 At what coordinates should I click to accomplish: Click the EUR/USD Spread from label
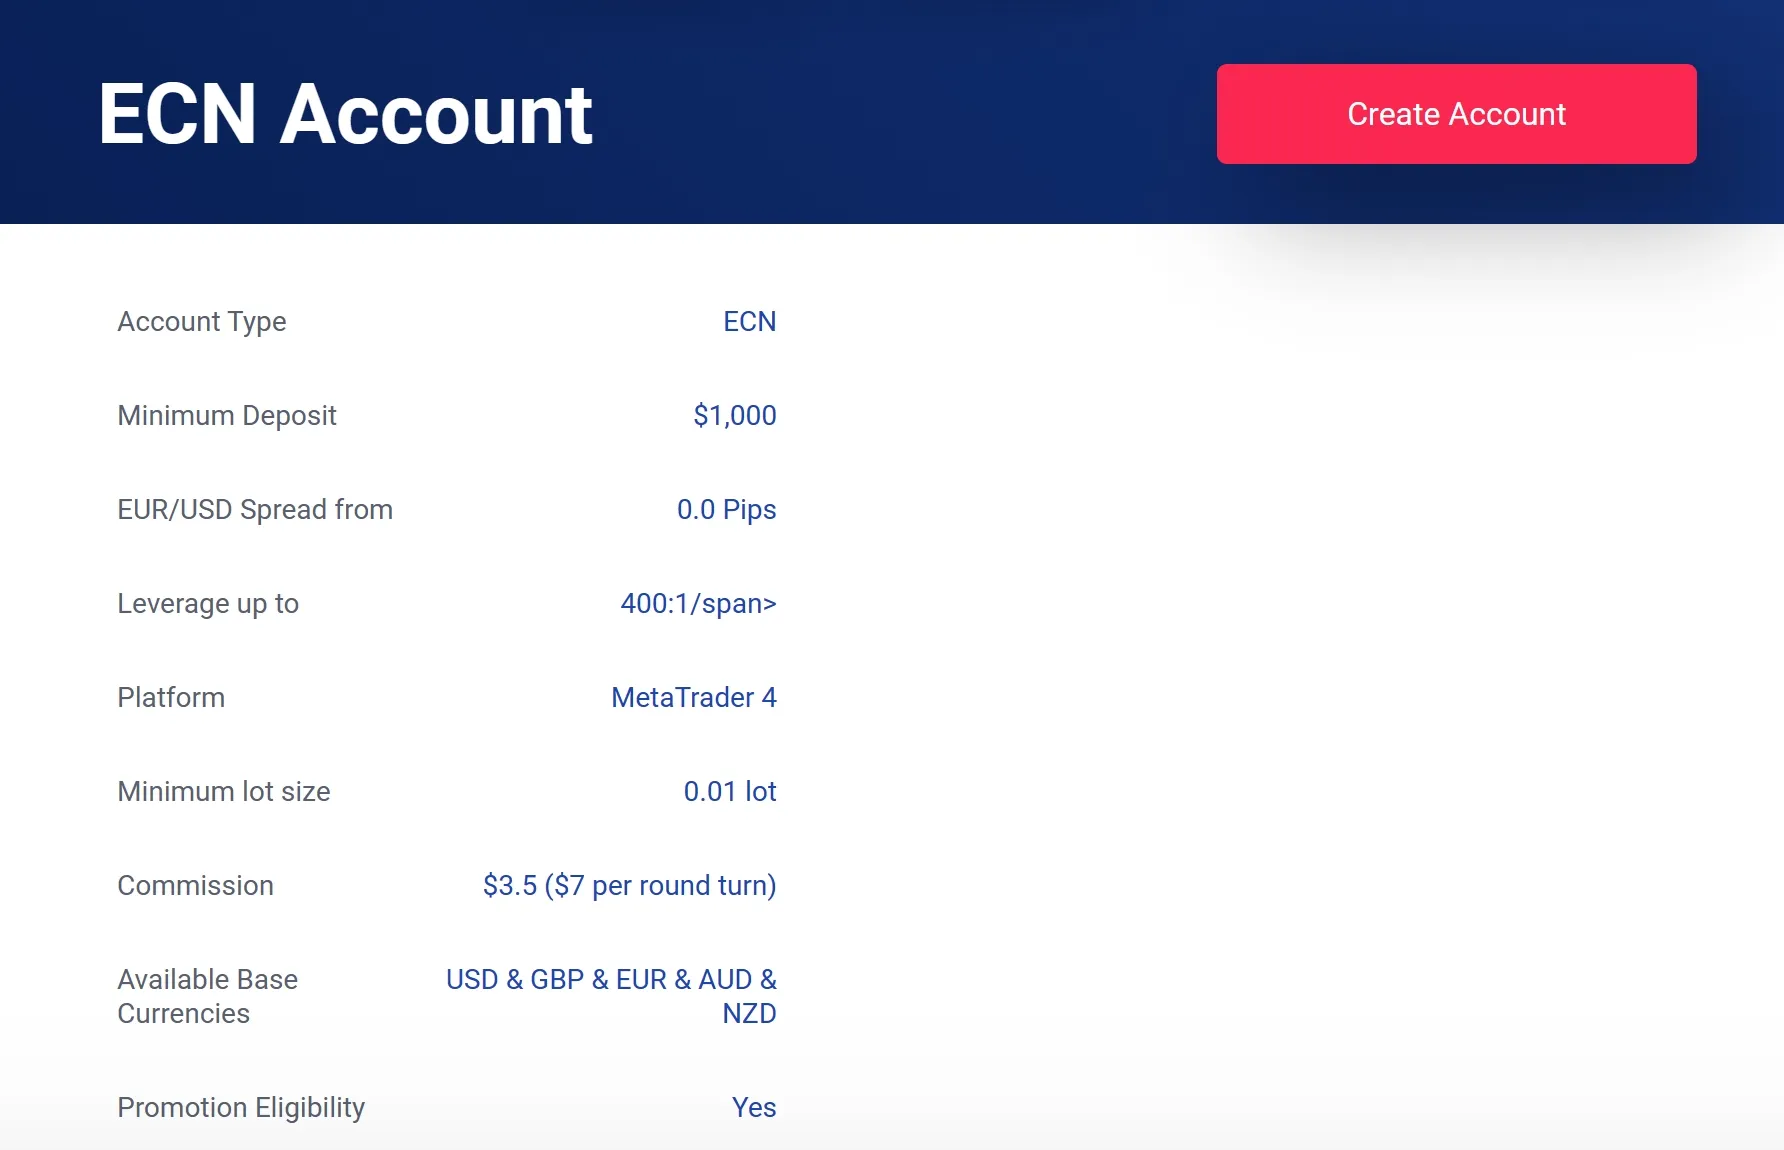click(x=255, y=509)
